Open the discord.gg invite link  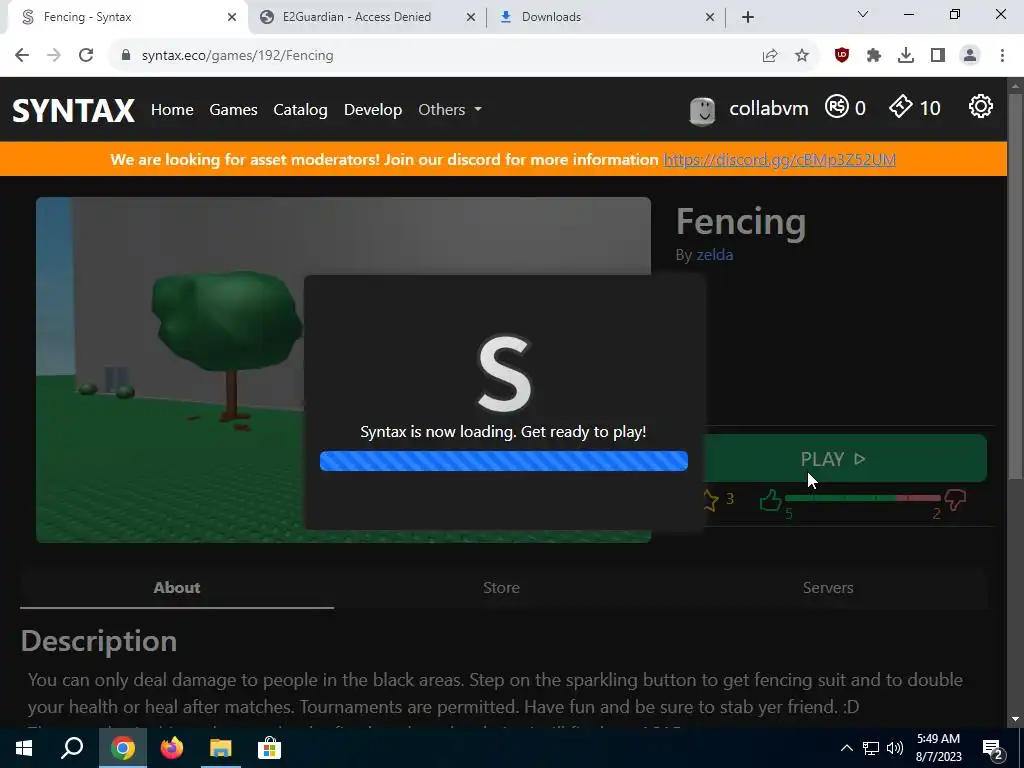[779, 160]
